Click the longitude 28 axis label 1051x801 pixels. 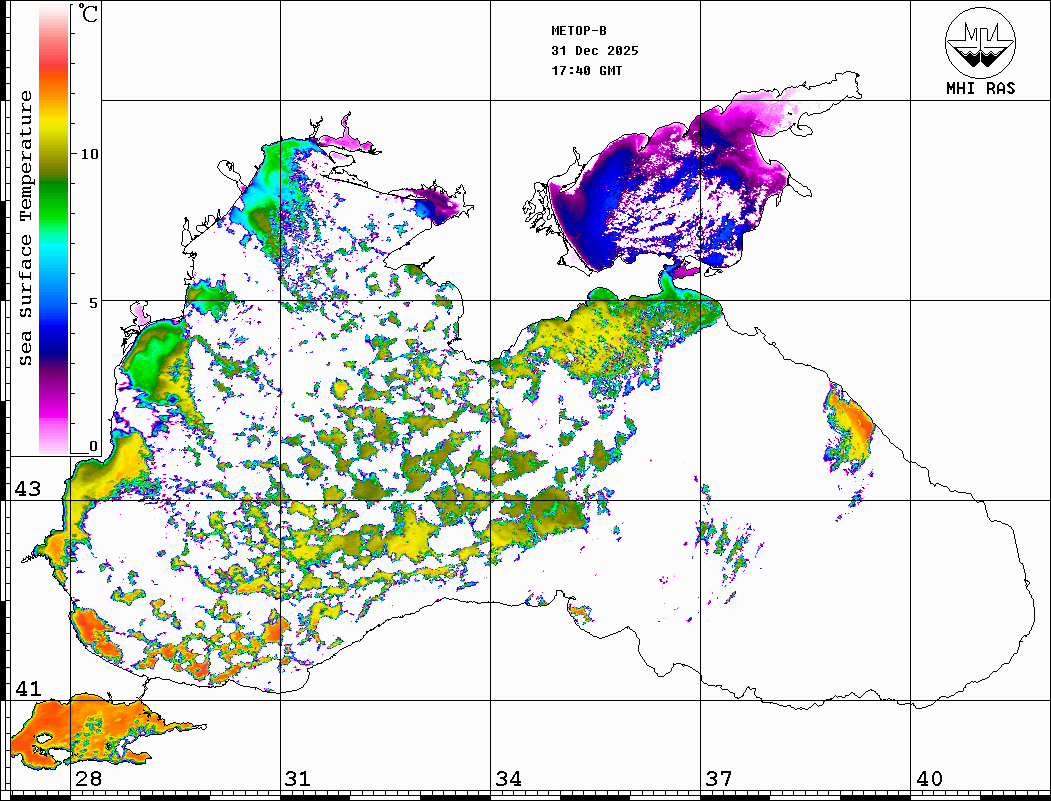click(88, 779)
